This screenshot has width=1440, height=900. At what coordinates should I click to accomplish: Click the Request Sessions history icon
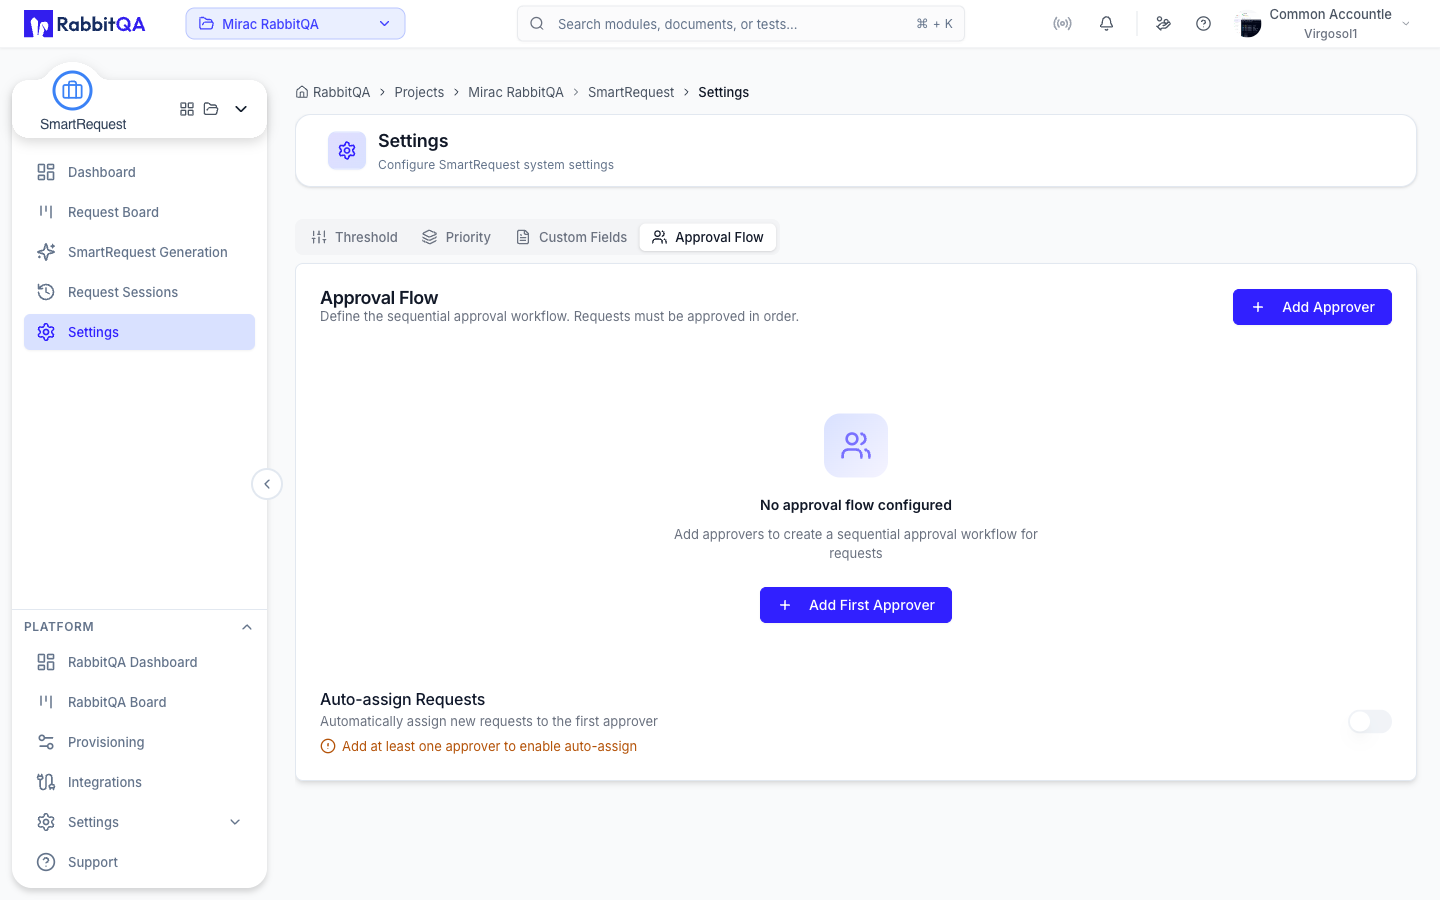click(x=46, y=292)
